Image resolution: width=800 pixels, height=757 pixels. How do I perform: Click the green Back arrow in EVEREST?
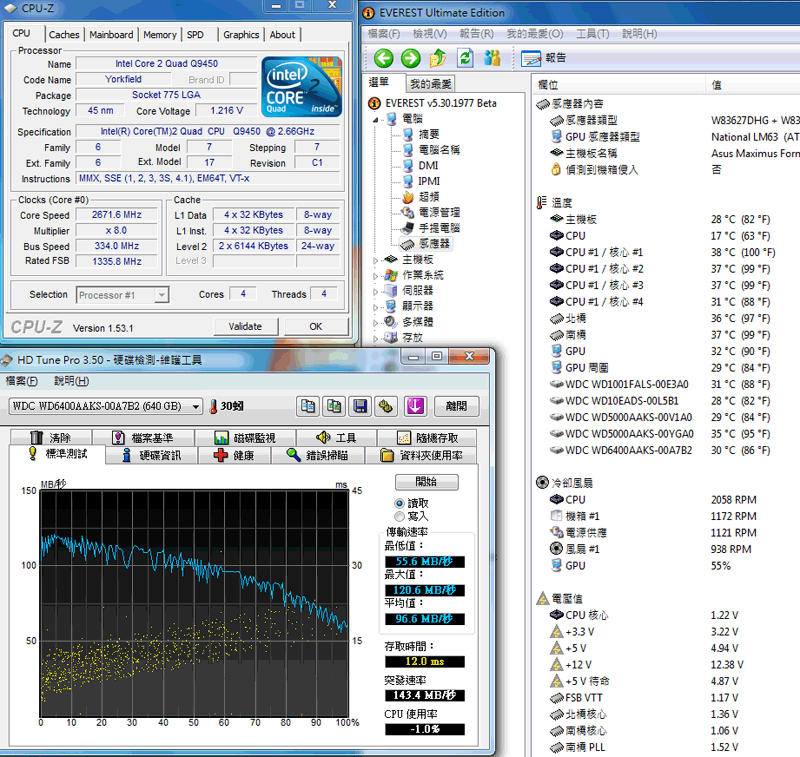382,58
